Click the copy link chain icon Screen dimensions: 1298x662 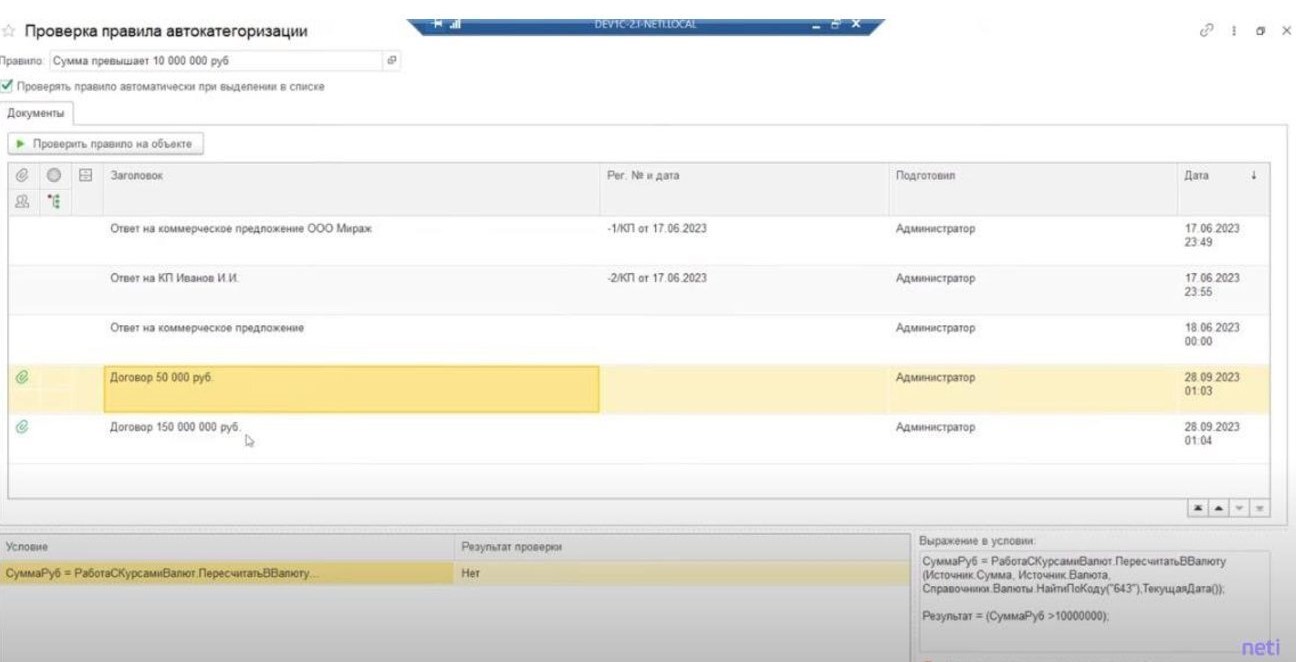(1207, 31)
